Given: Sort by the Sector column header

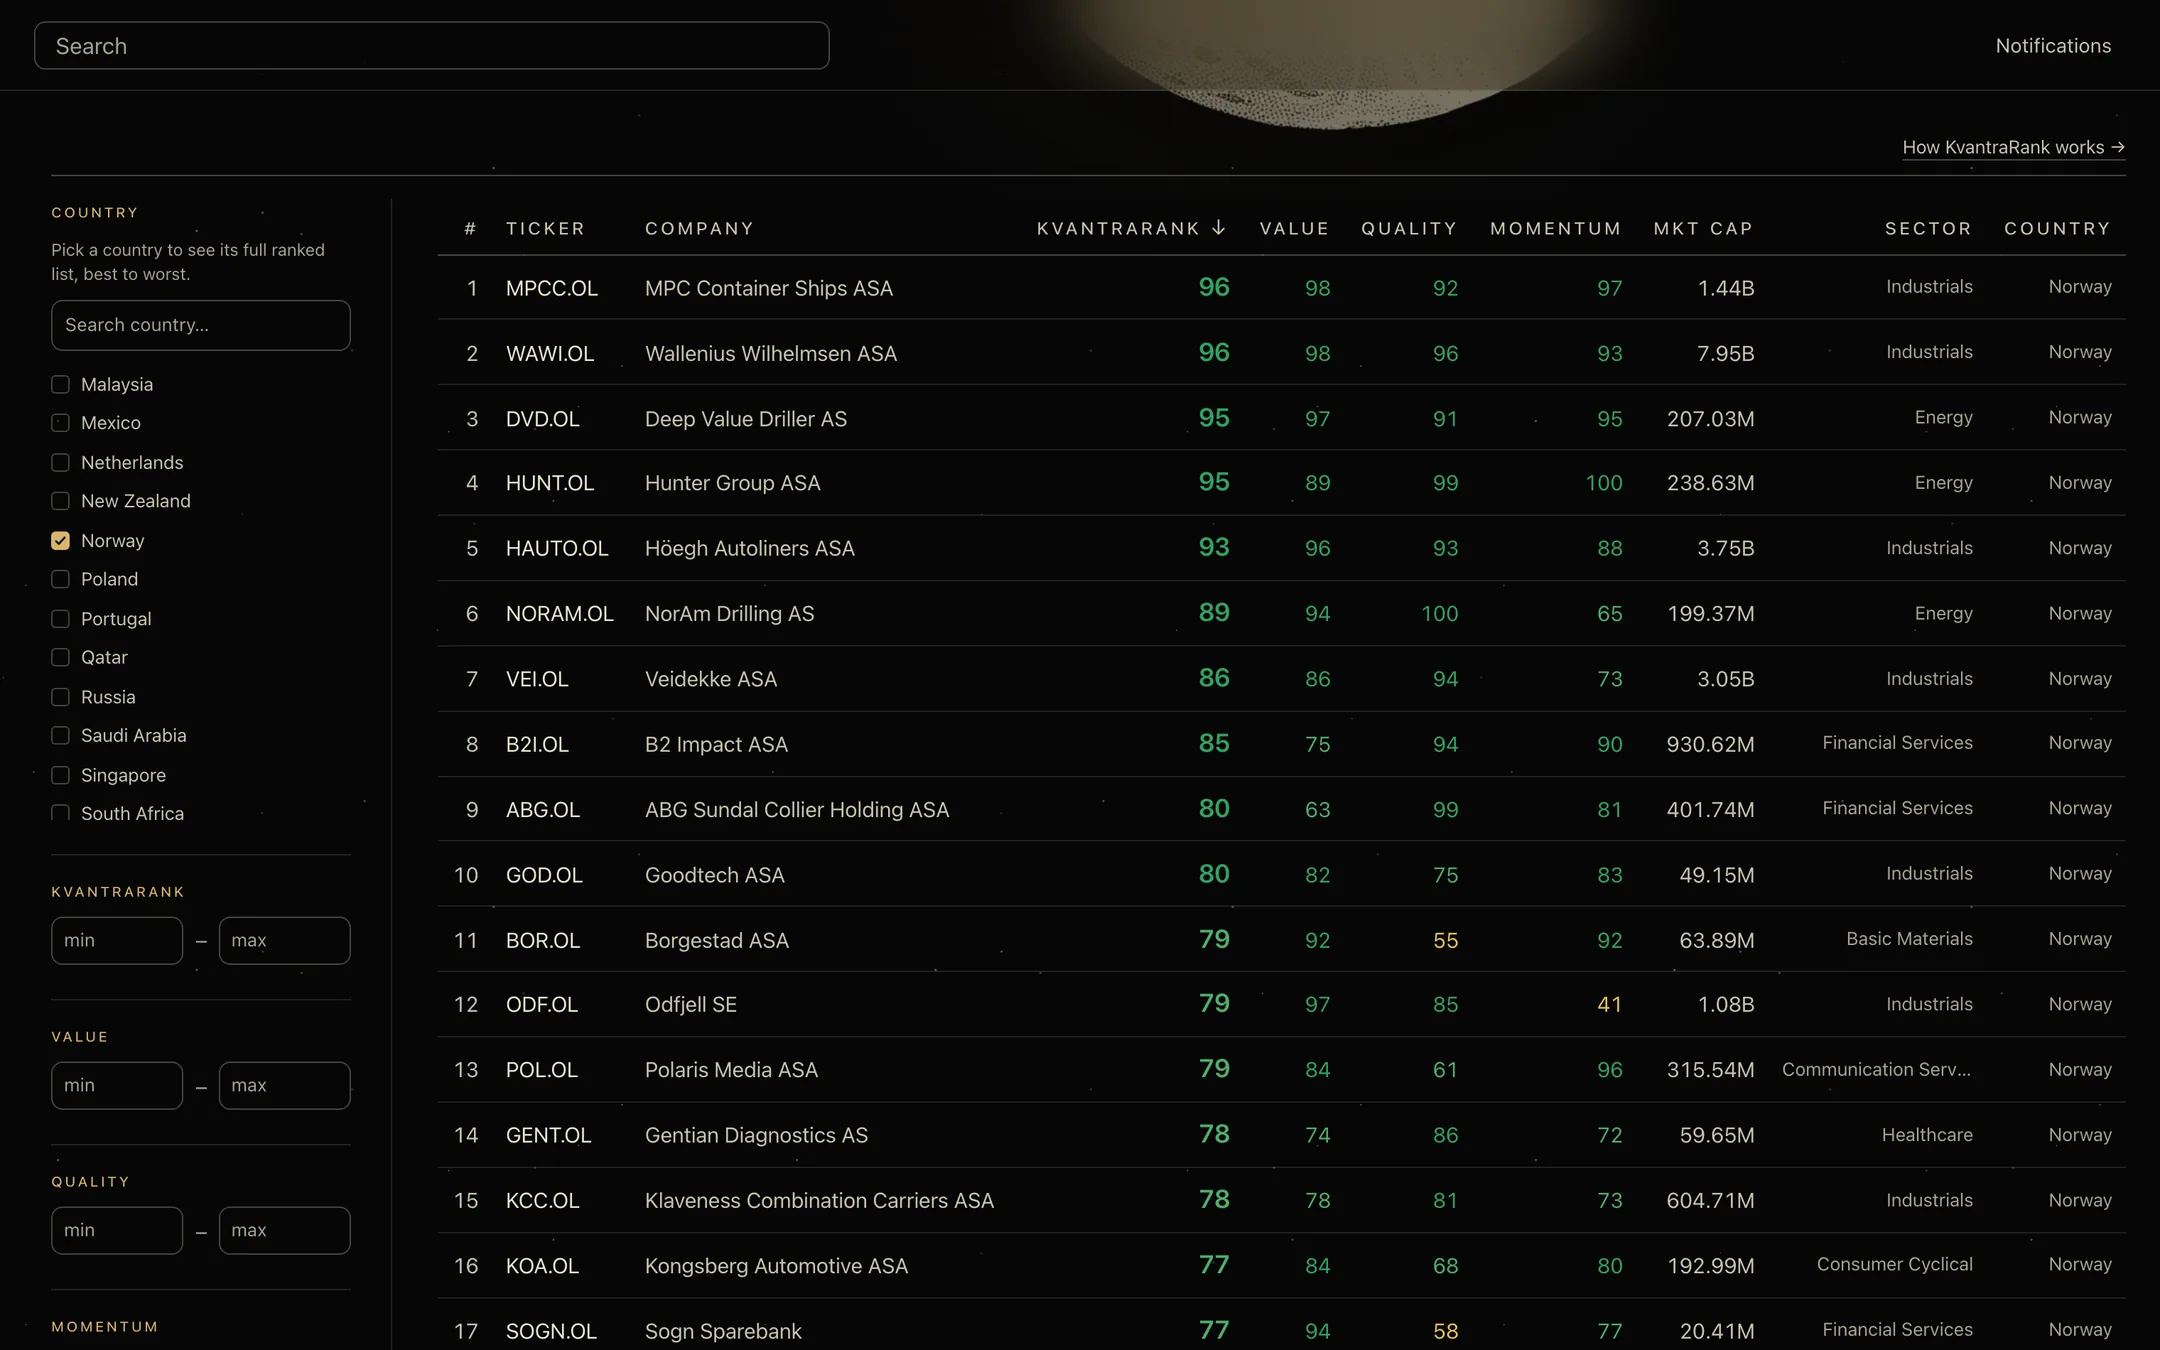Looking at the screenshot, I should coord(1928,228).
